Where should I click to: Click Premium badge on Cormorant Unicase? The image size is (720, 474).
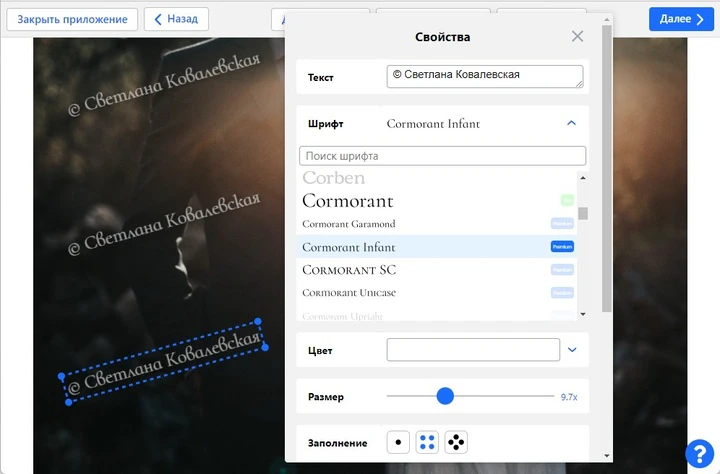562,293
